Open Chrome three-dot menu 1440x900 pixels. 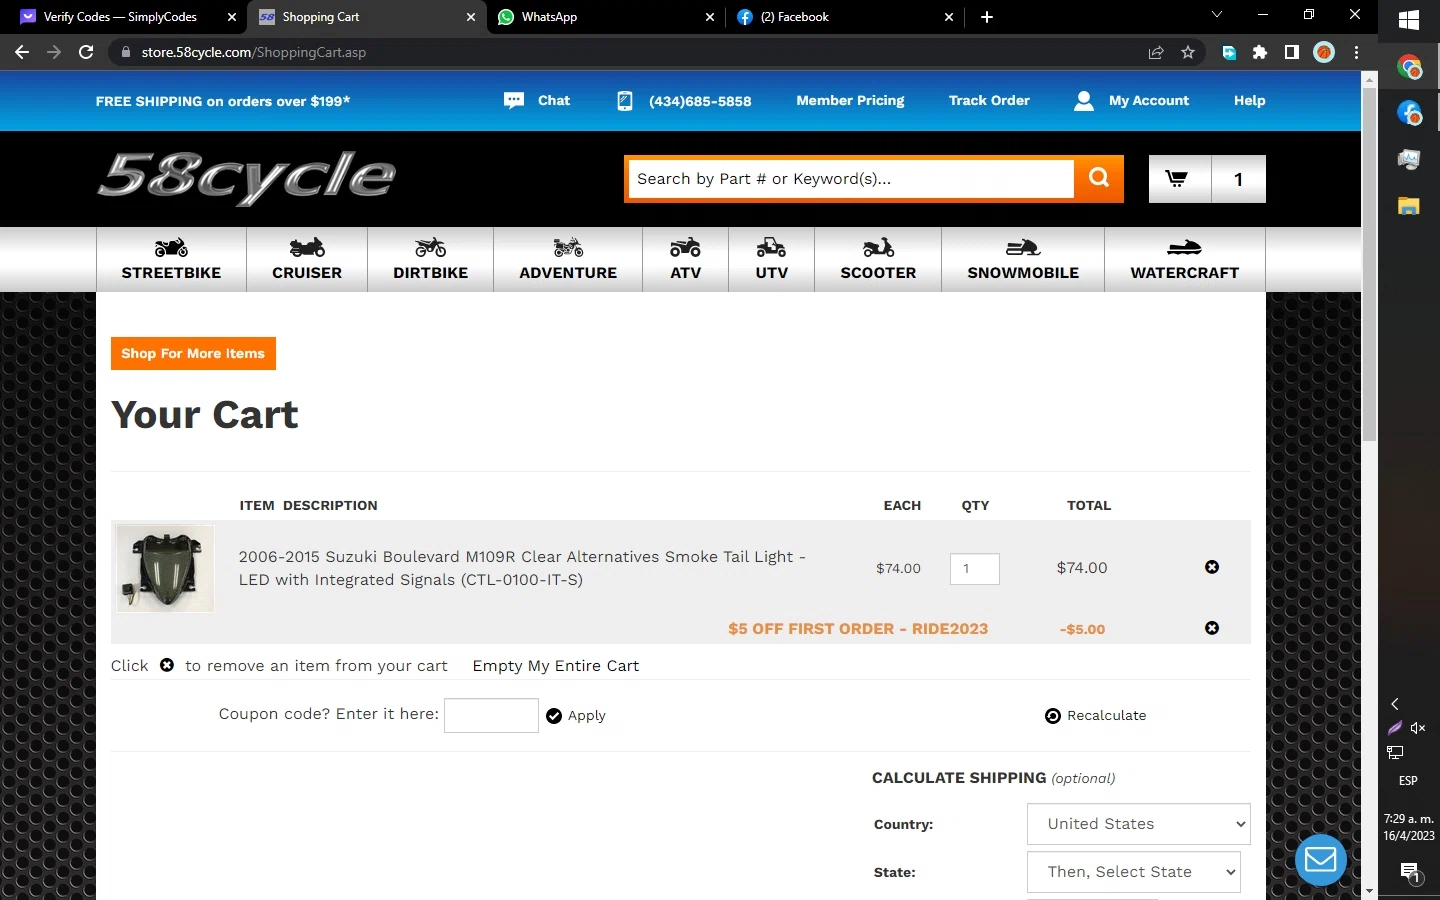click(x=1356, y=52)
